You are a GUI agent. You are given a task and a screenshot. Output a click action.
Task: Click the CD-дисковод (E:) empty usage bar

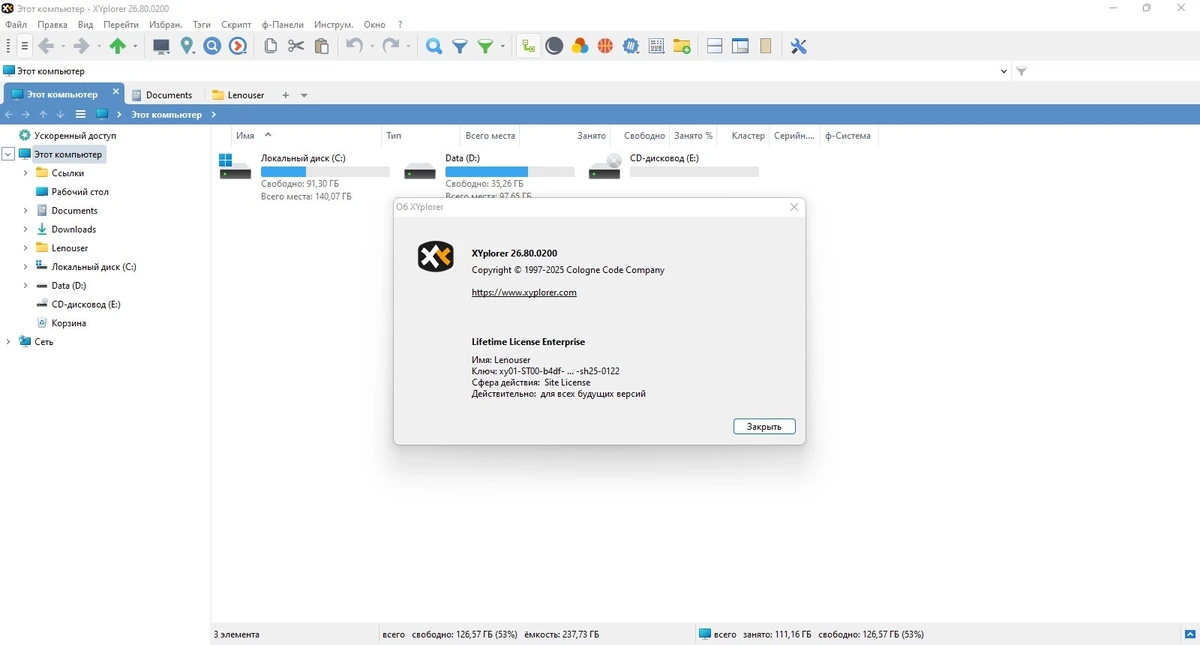coord(694,172)
